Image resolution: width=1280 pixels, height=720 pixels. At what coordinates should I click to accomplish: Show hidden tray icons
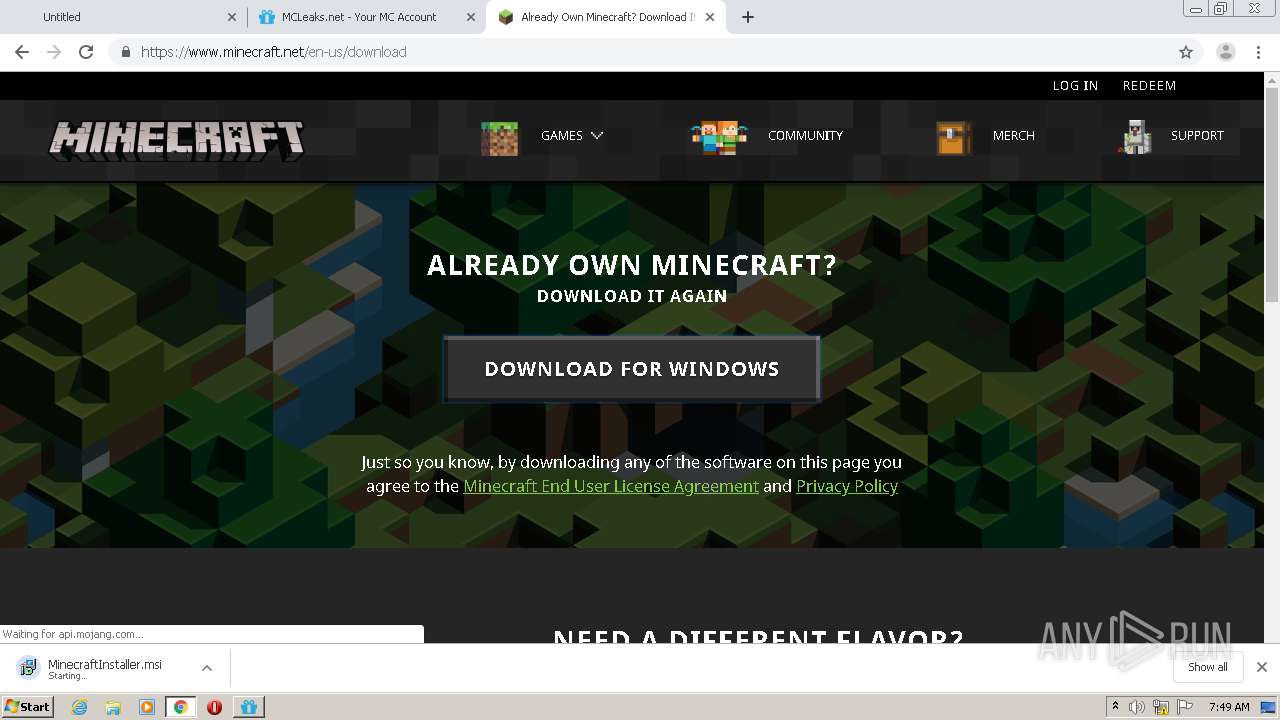(1115, 707)
